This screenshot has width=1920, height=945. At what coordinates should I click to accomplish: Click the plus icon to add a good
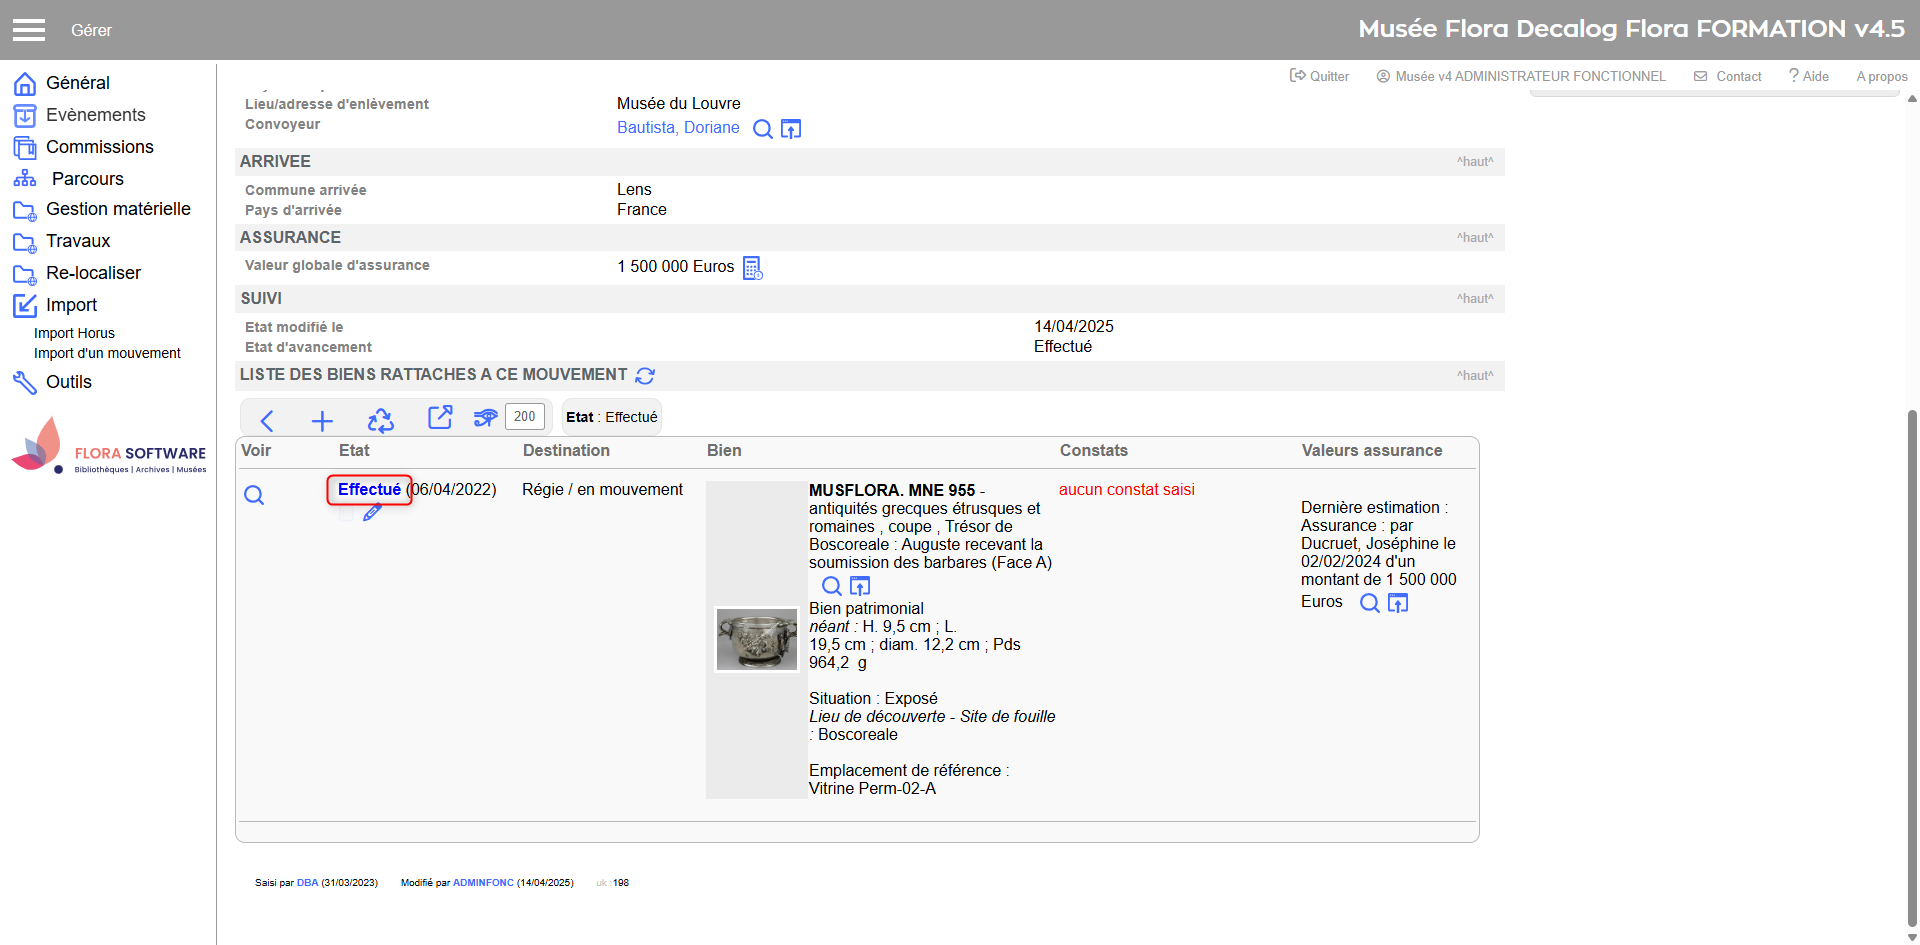(x=322, y=421)
